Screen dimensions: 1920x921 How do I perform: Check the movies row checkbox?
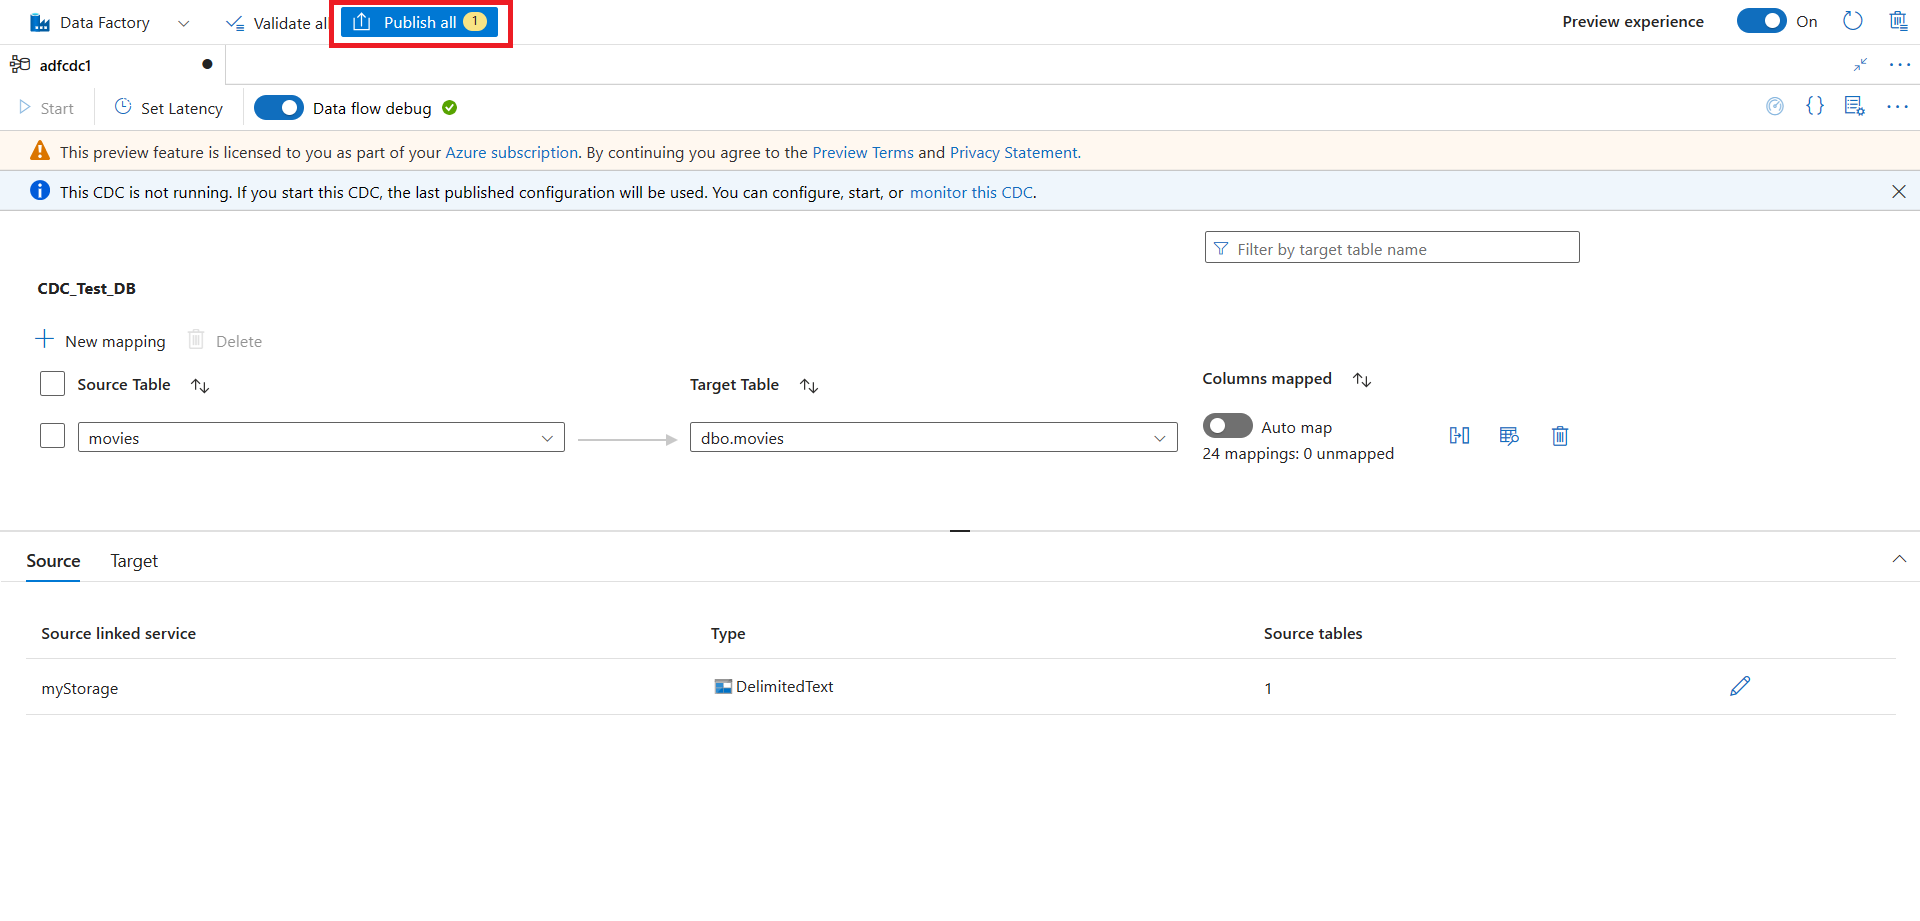pos(52,436)
